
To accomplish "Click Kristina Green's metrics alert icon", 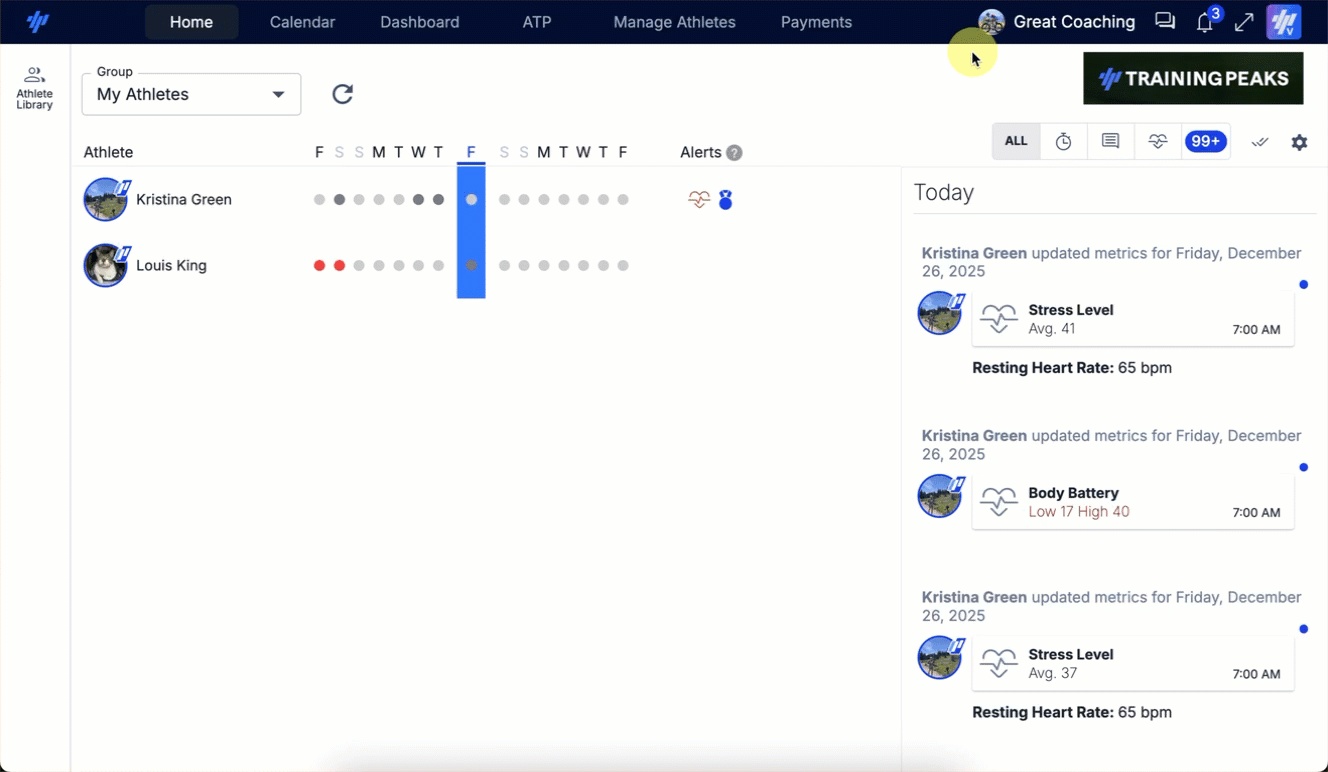I will coord(699,200).
